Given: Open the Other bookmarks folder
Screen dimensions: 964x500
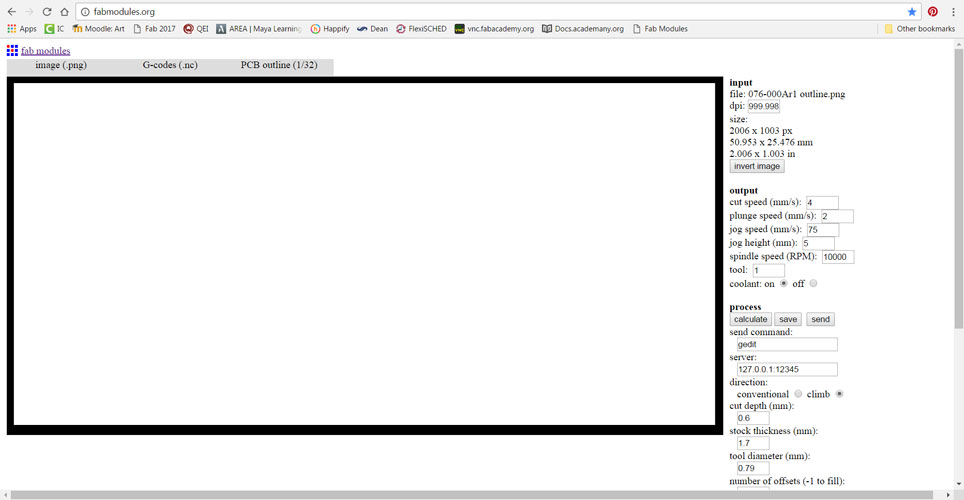Looking at the screenshot, I should (x=920, y=29).
